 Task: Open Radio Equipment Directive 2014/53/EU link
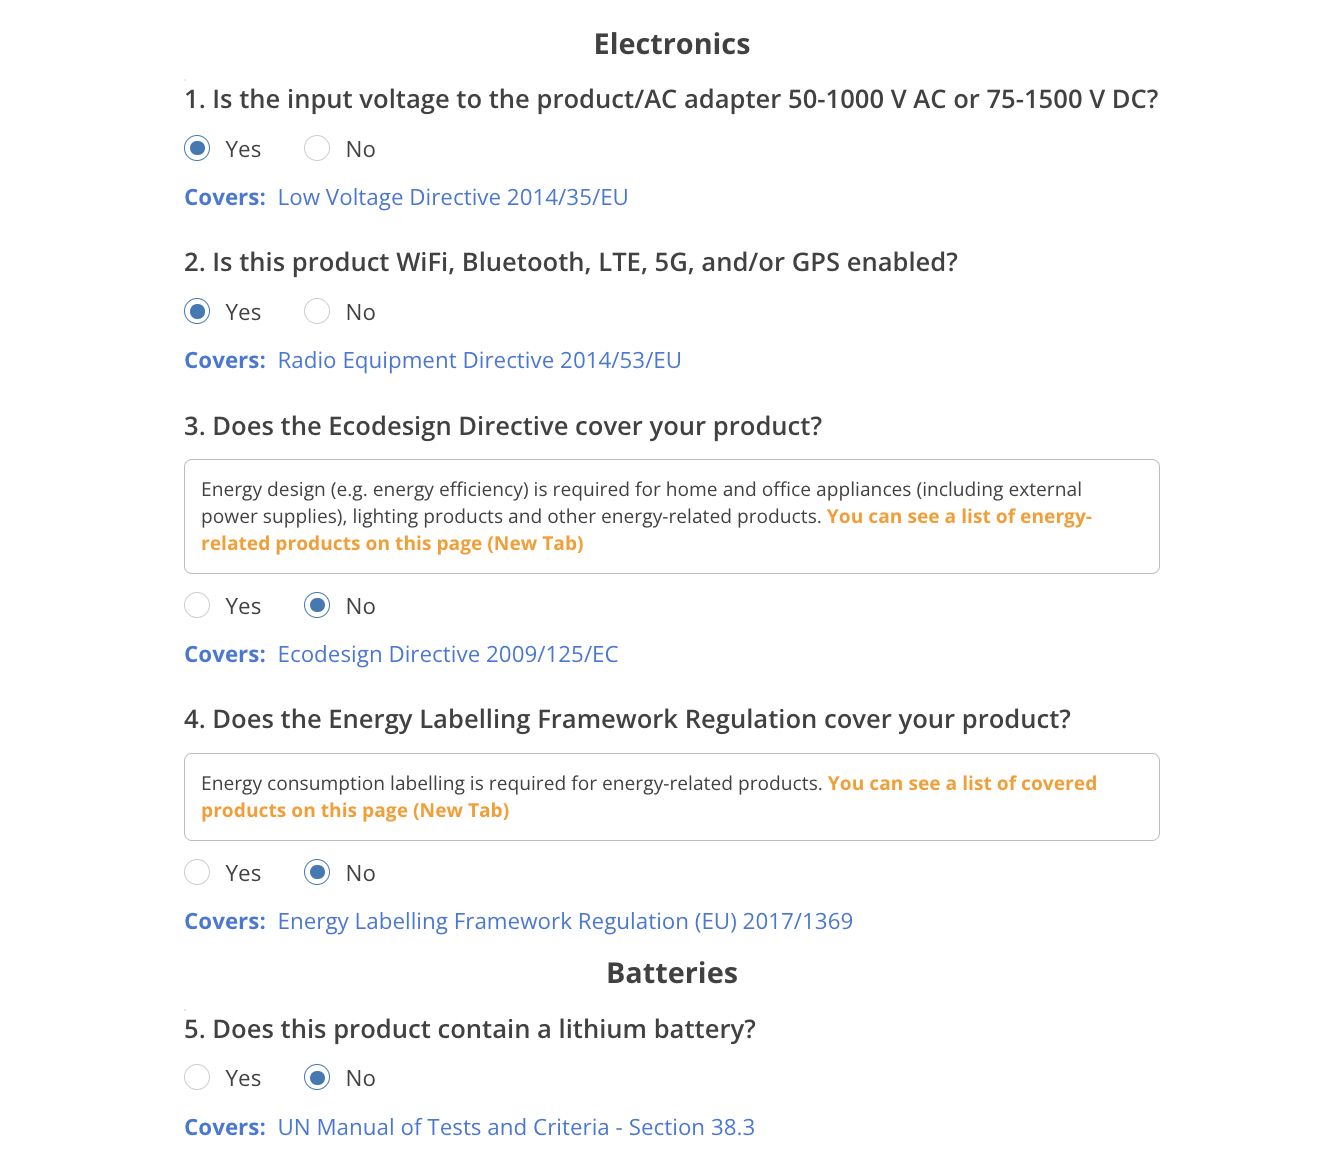point(480,361)
